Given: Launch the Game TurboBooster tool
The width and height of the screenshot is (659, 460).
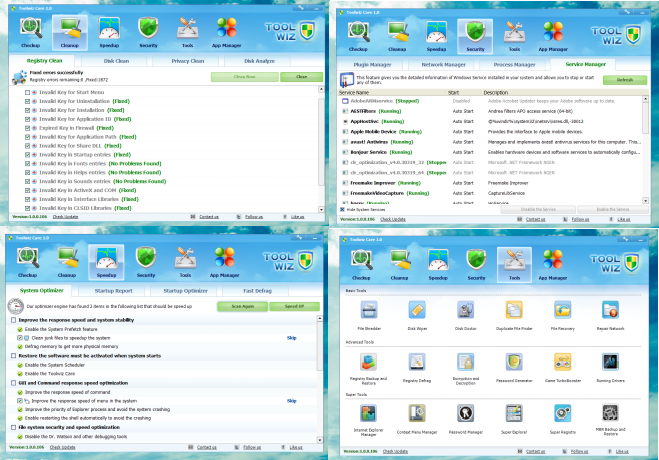Looking at the screenshot, I should (562, 362).
